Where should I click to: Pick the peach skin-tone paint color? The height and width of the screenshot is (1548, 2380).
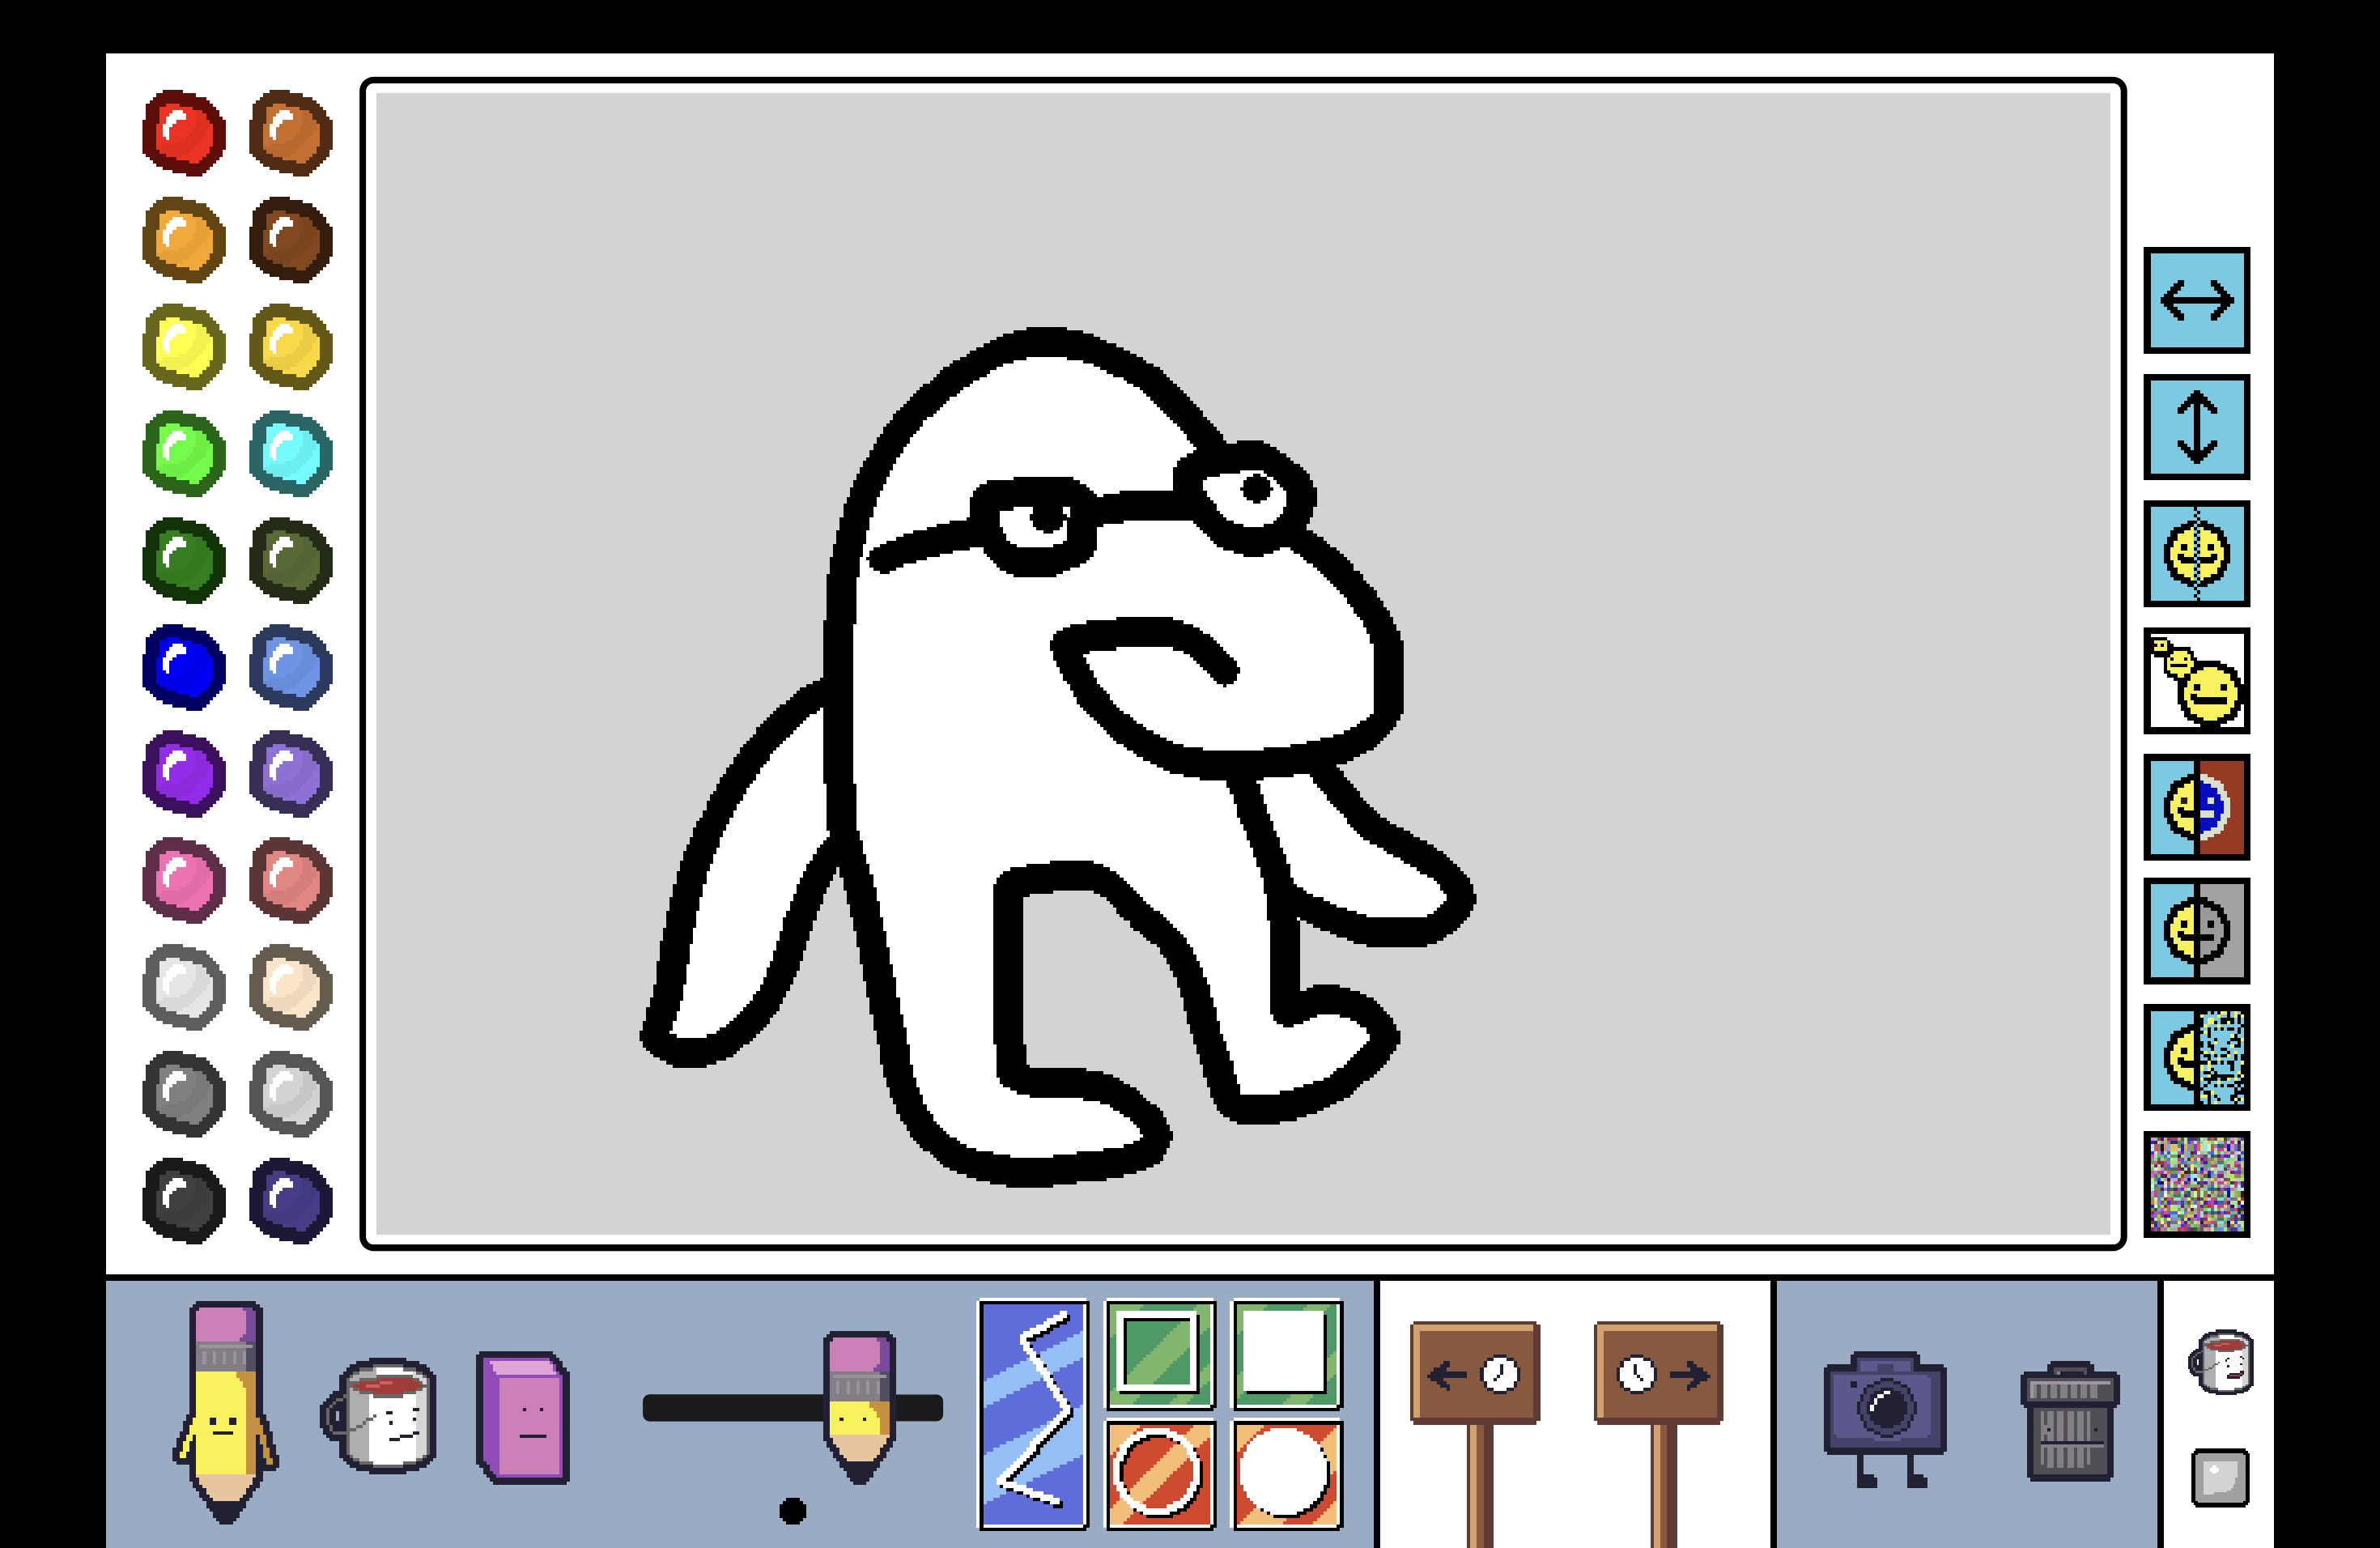[x=290, y=987]
